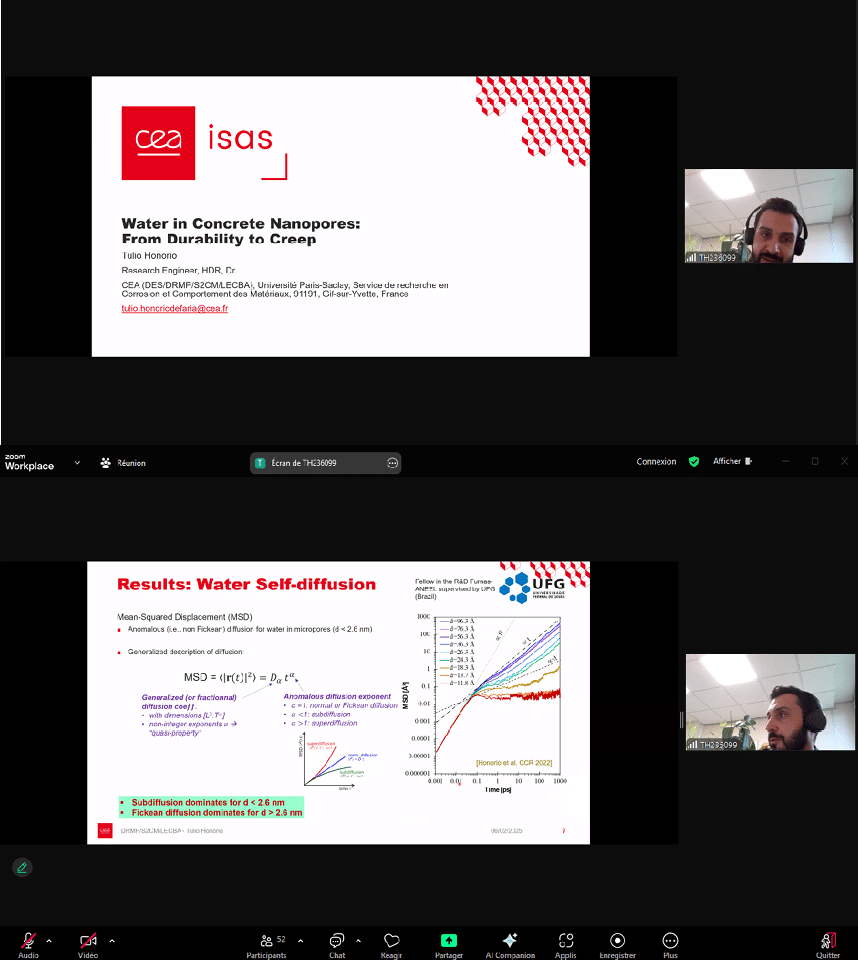This screenshot has height=960, width=858.
Task: Click the 'Tulio Honorio' author name on title slide
Action: (x=149, y=255)
